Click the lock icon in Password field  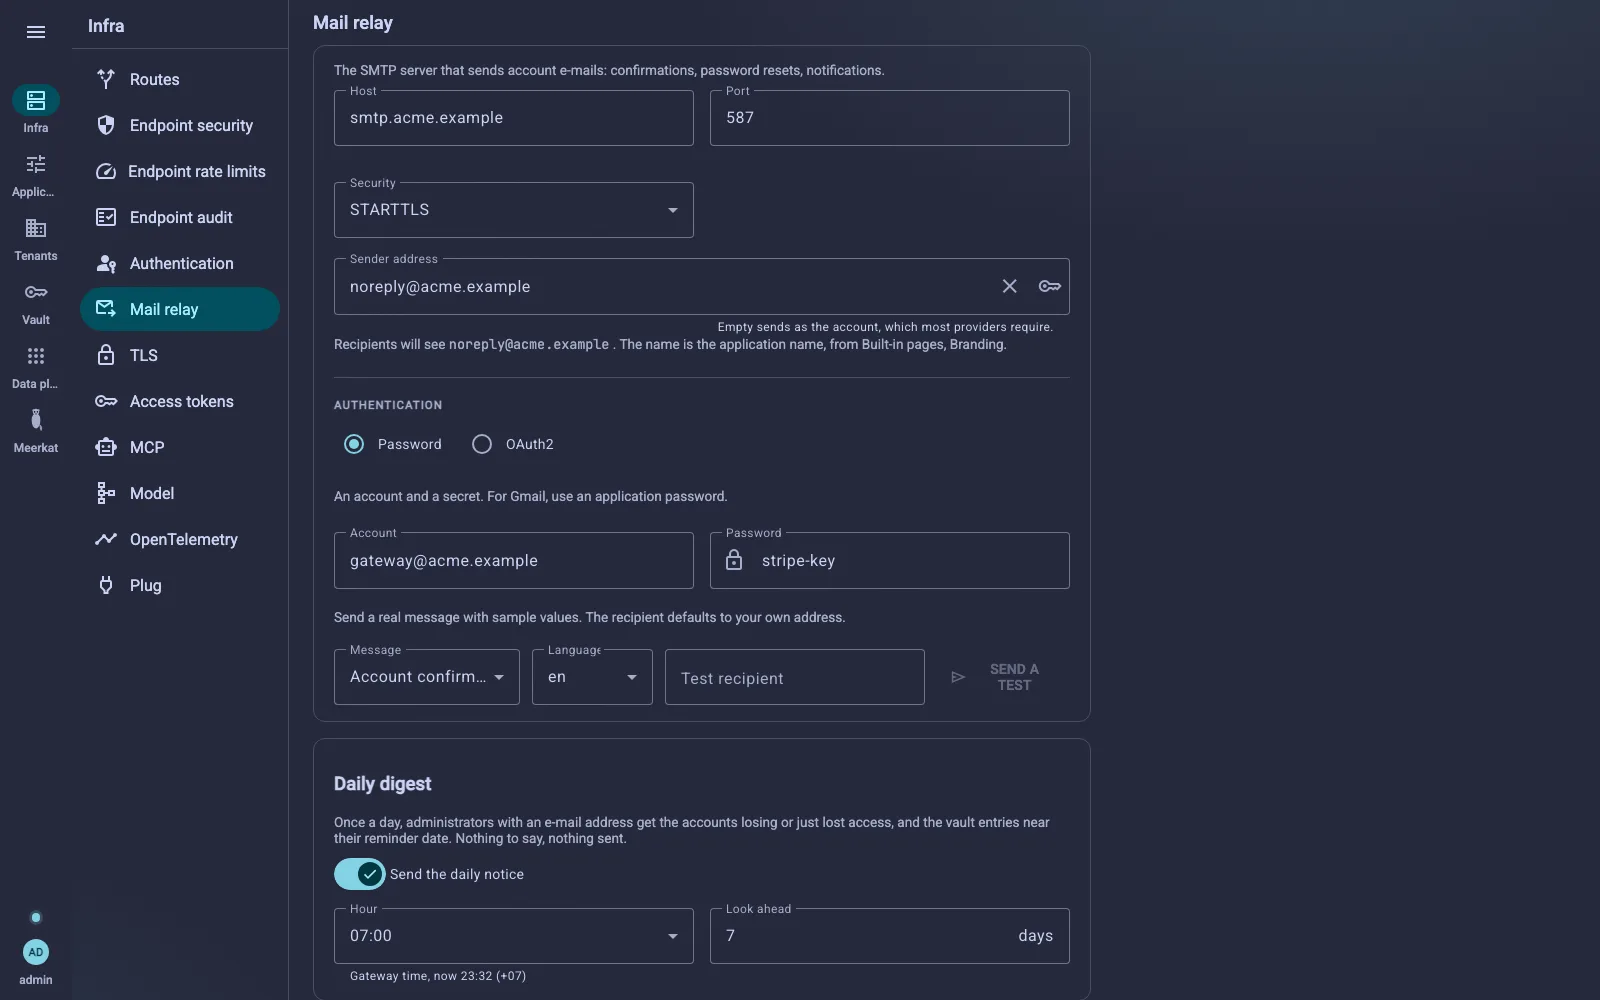tap(734, 560)
